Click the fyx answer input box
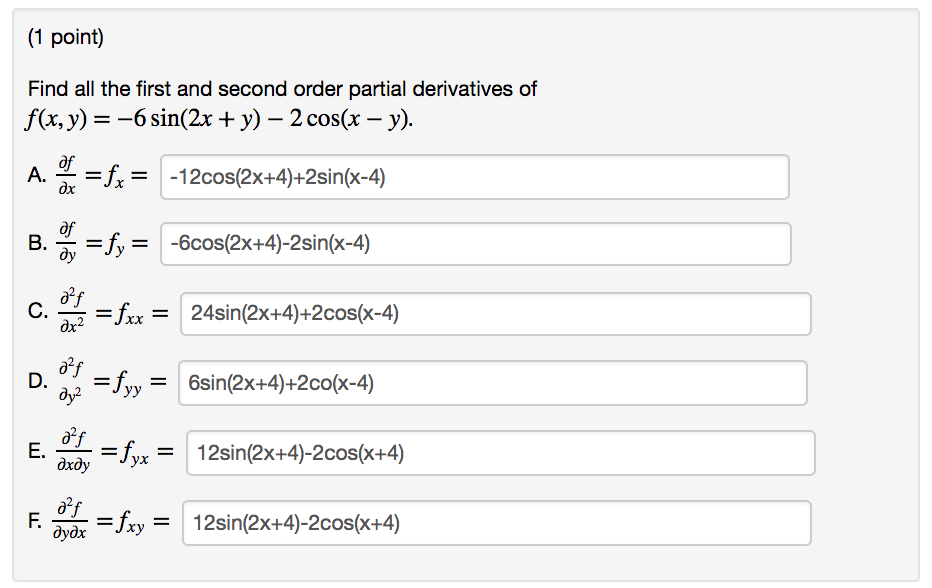Screen dimensions: 932x588 495,453
